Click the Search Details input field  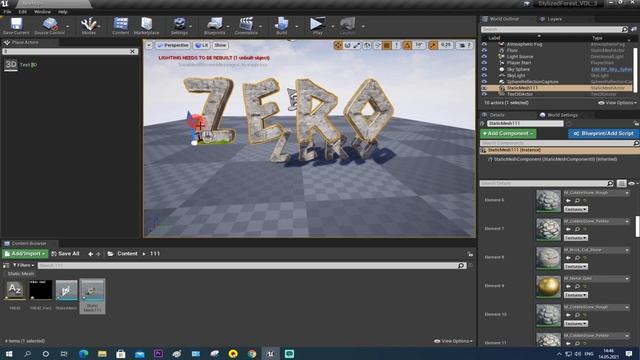547,184
